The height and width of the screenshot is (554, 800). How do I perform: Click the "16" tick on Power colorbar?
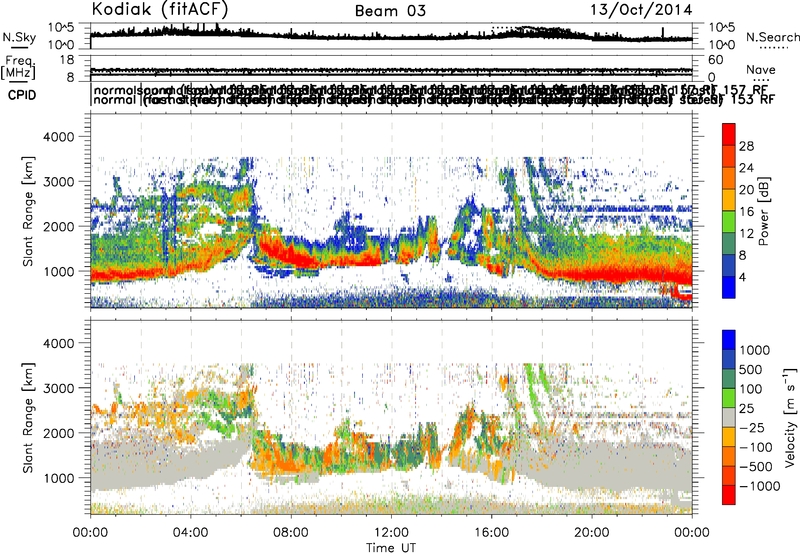(746, 212)
